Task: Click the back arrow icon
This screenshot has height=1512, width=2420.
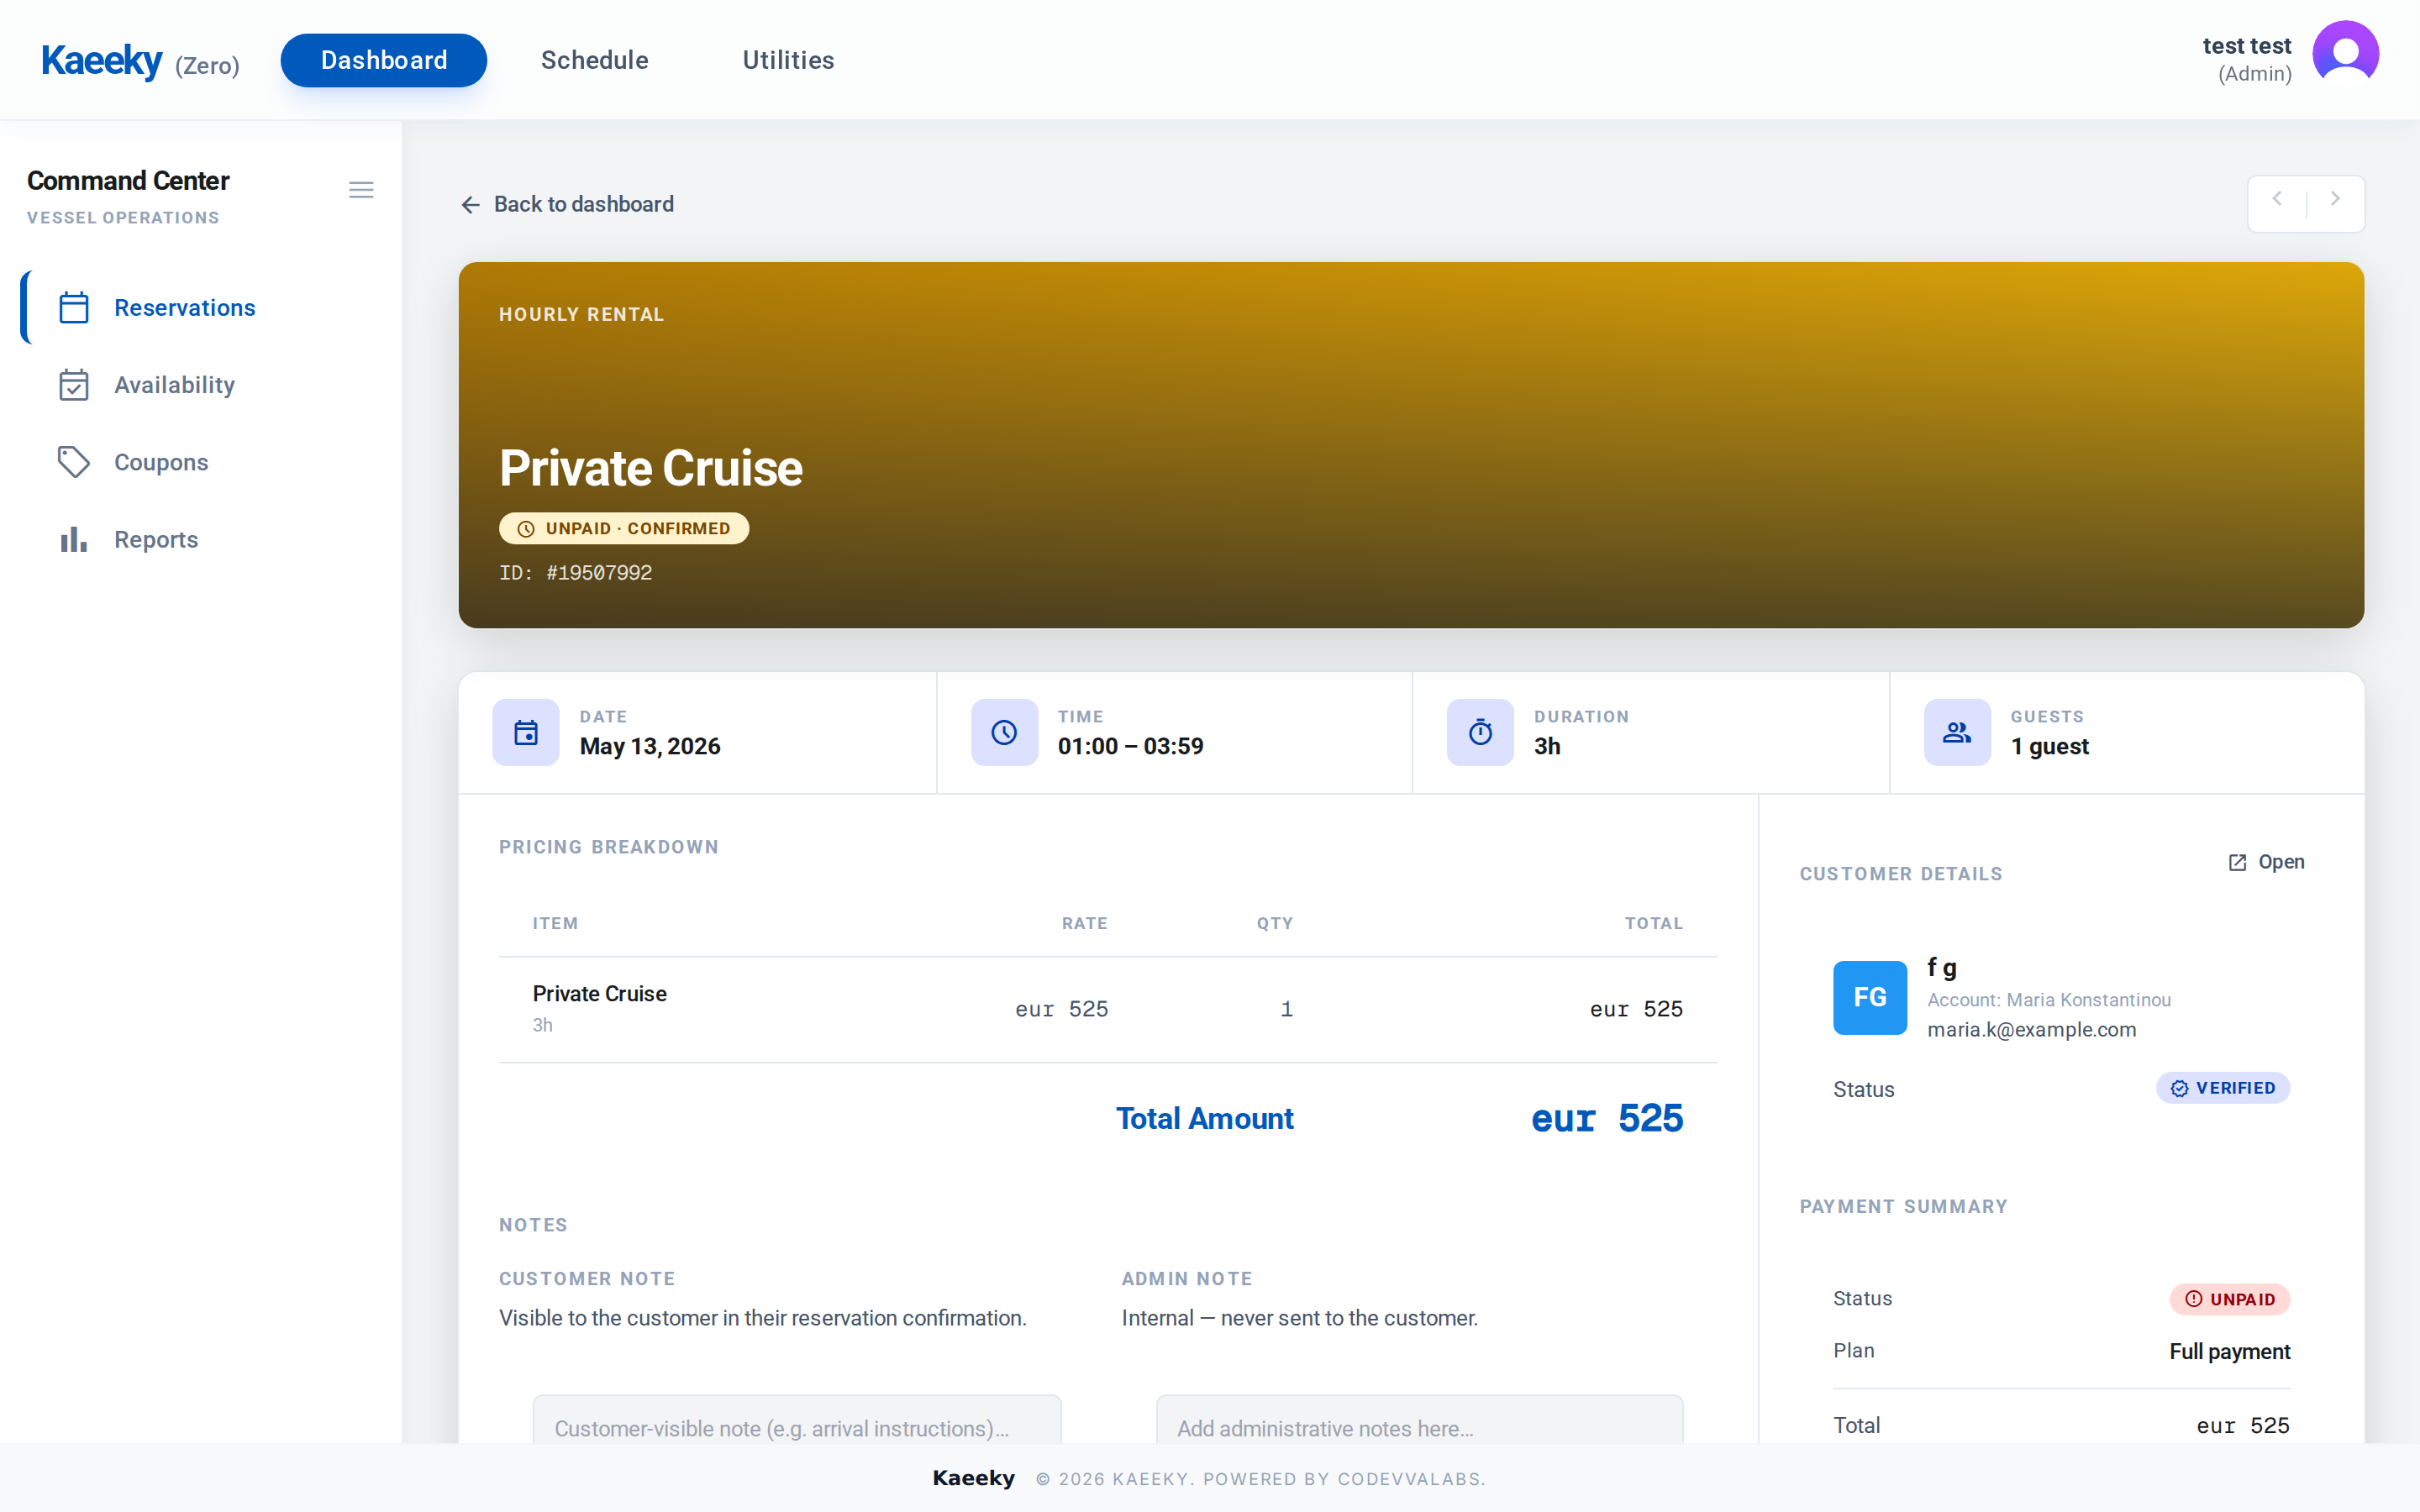Action: coord(470,205)
